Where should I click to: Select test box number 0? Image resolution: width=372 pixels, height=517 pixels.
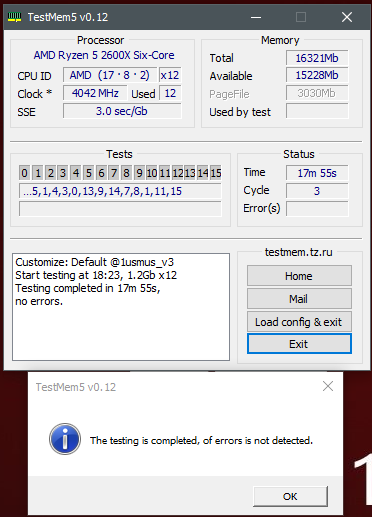click(x=24, y=173)
